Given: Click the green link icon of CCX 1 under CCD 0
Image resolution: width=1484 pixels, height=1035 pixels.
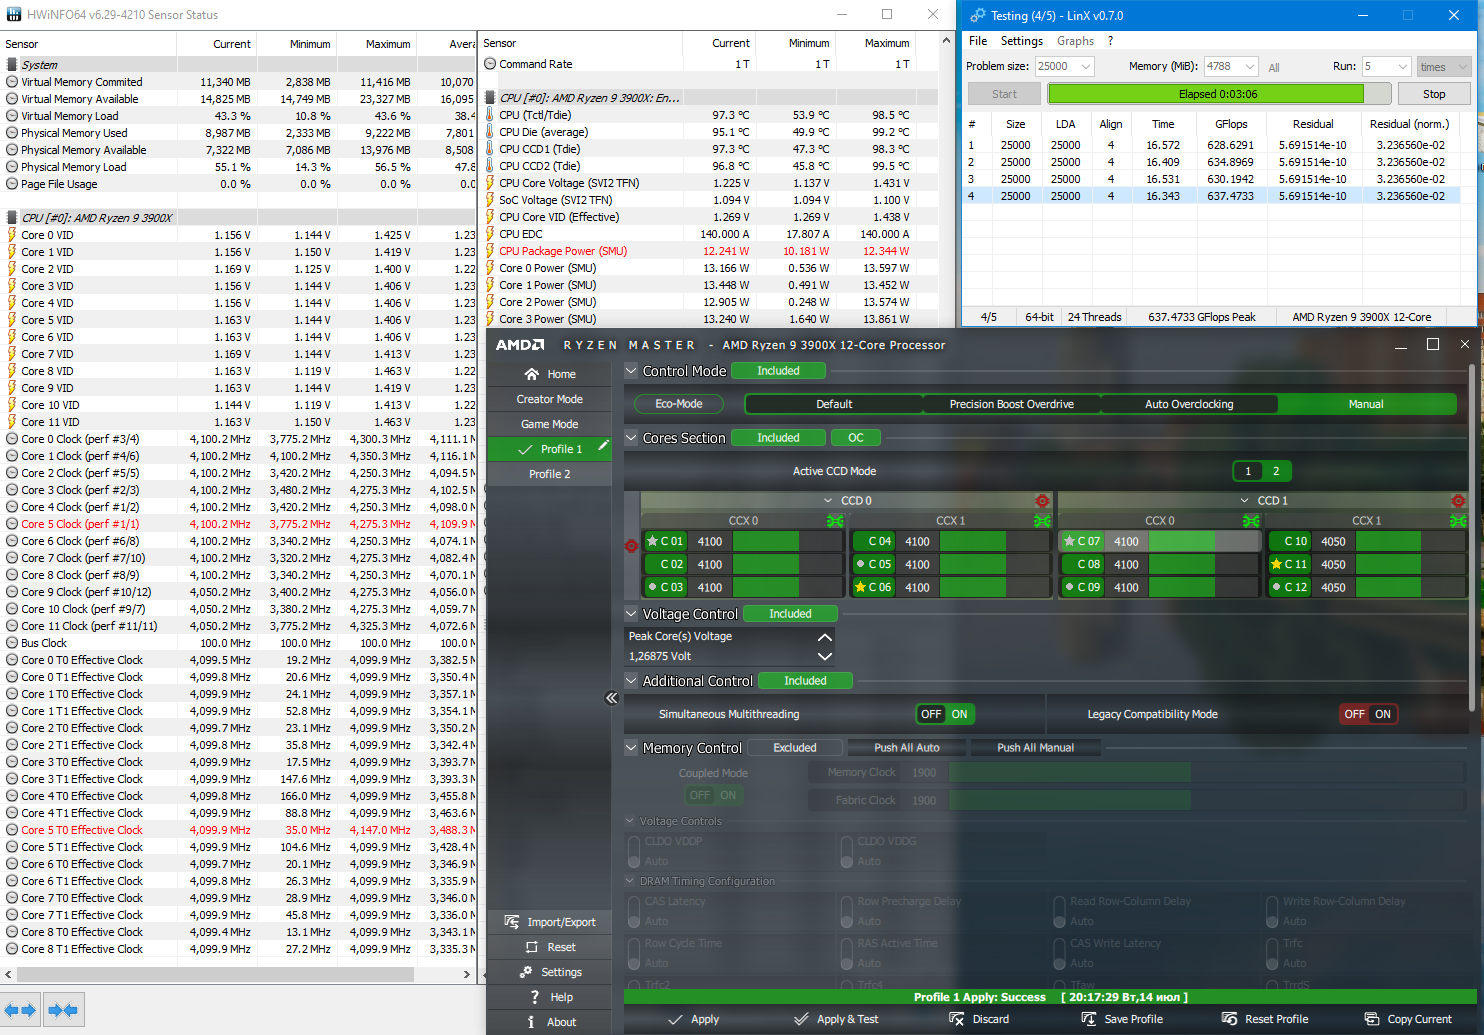Looking at the screenshot, I should [x=1042, y=521].
